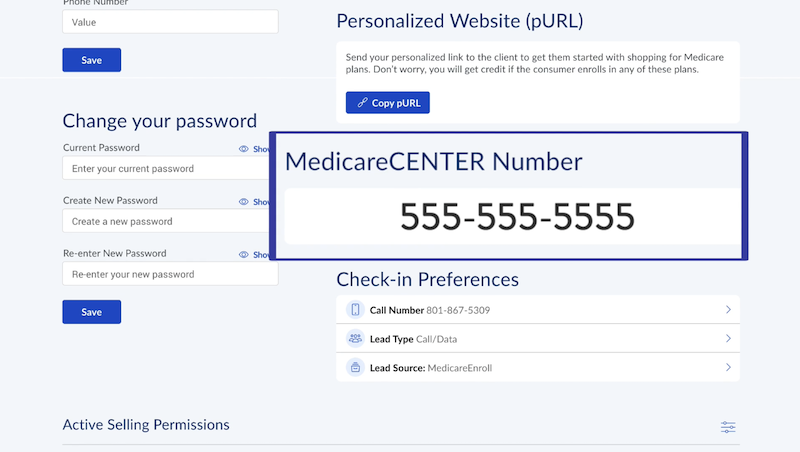Save the new password
This screenshot has height=452, width=800.
(x=92, y=312)
